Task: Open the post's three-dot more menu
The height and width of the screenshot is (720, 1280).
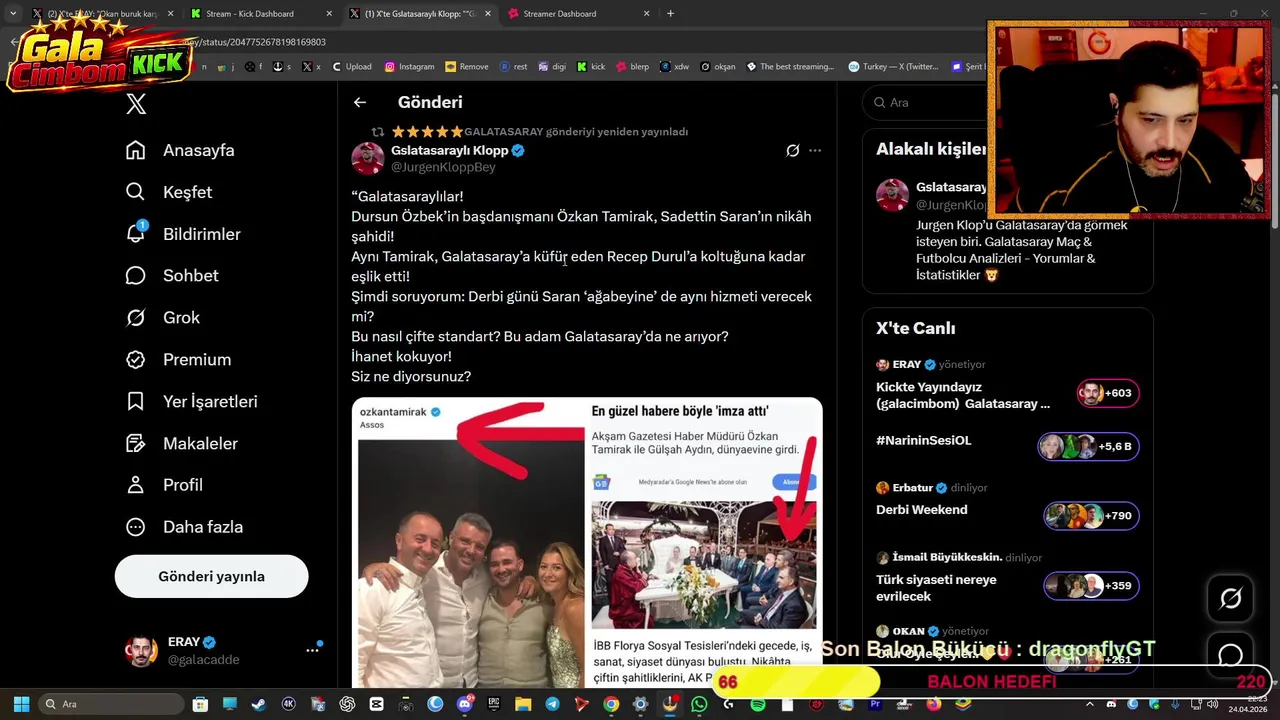Action: click(x=815, y=150)
